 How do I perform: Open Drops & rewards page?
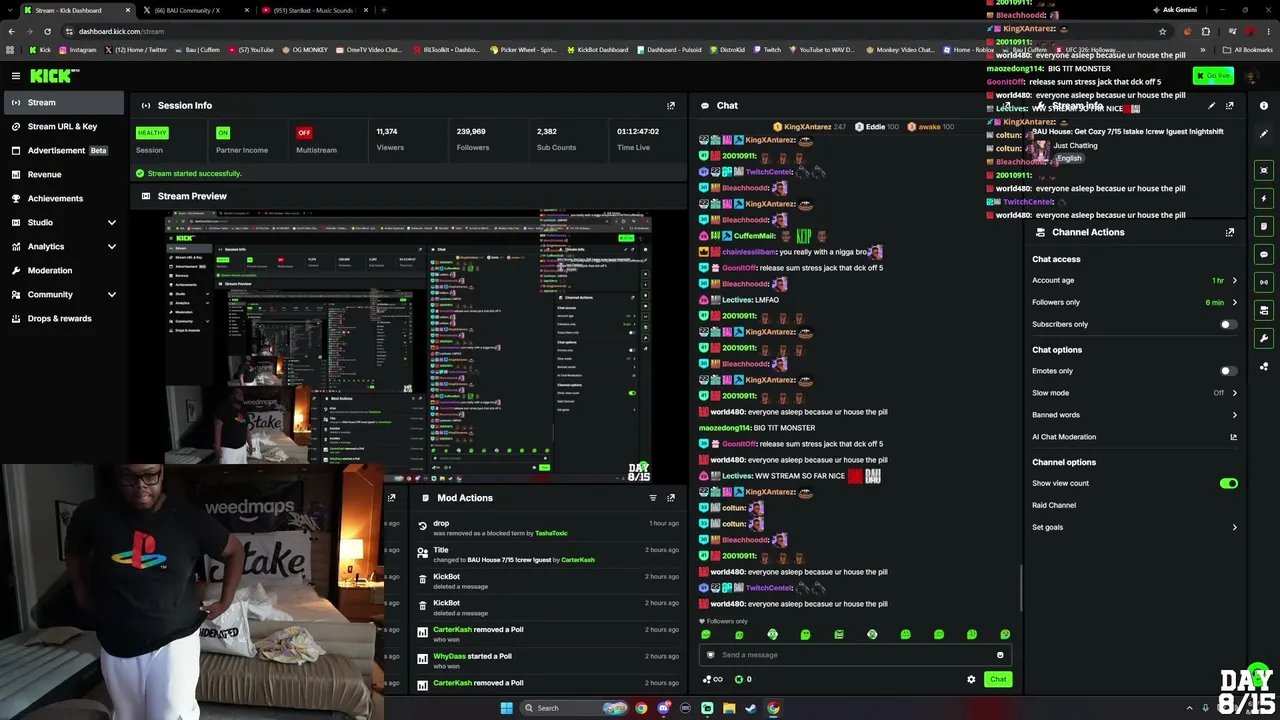click(x=64, y=318)
